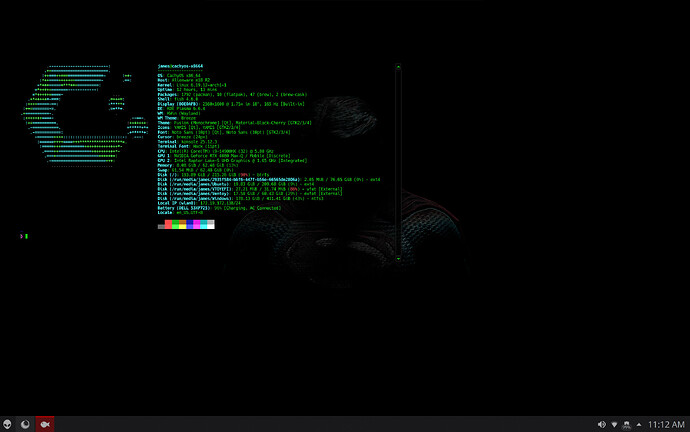690x432 pixels.
Task: Expand hidden system tray icons arrow
Action: pyautogui.click(x=639, y=425)
